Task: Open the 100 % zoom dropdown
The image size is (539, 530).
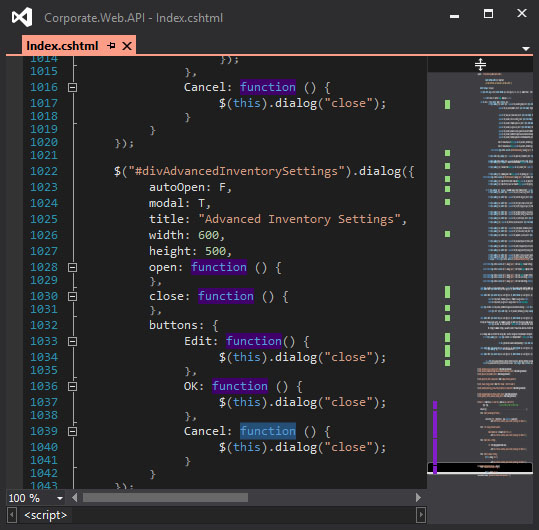Action: [x=60, y=498]
